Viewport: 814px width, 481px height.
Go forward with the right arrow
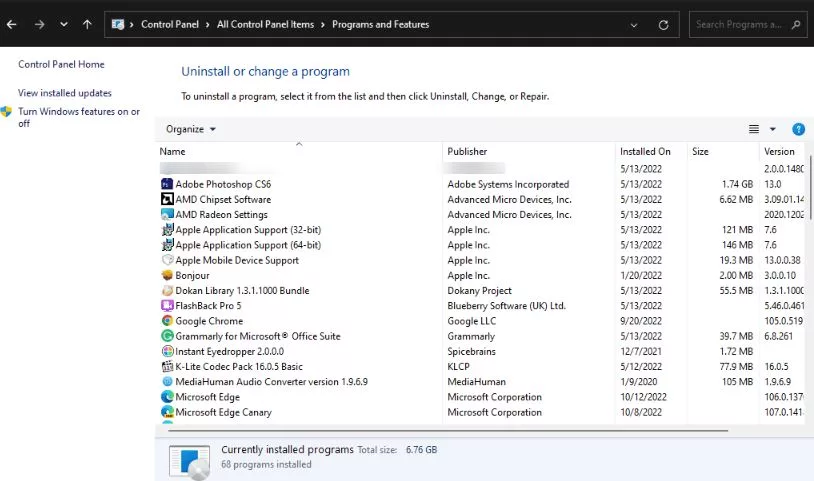[x=39, y=24]
